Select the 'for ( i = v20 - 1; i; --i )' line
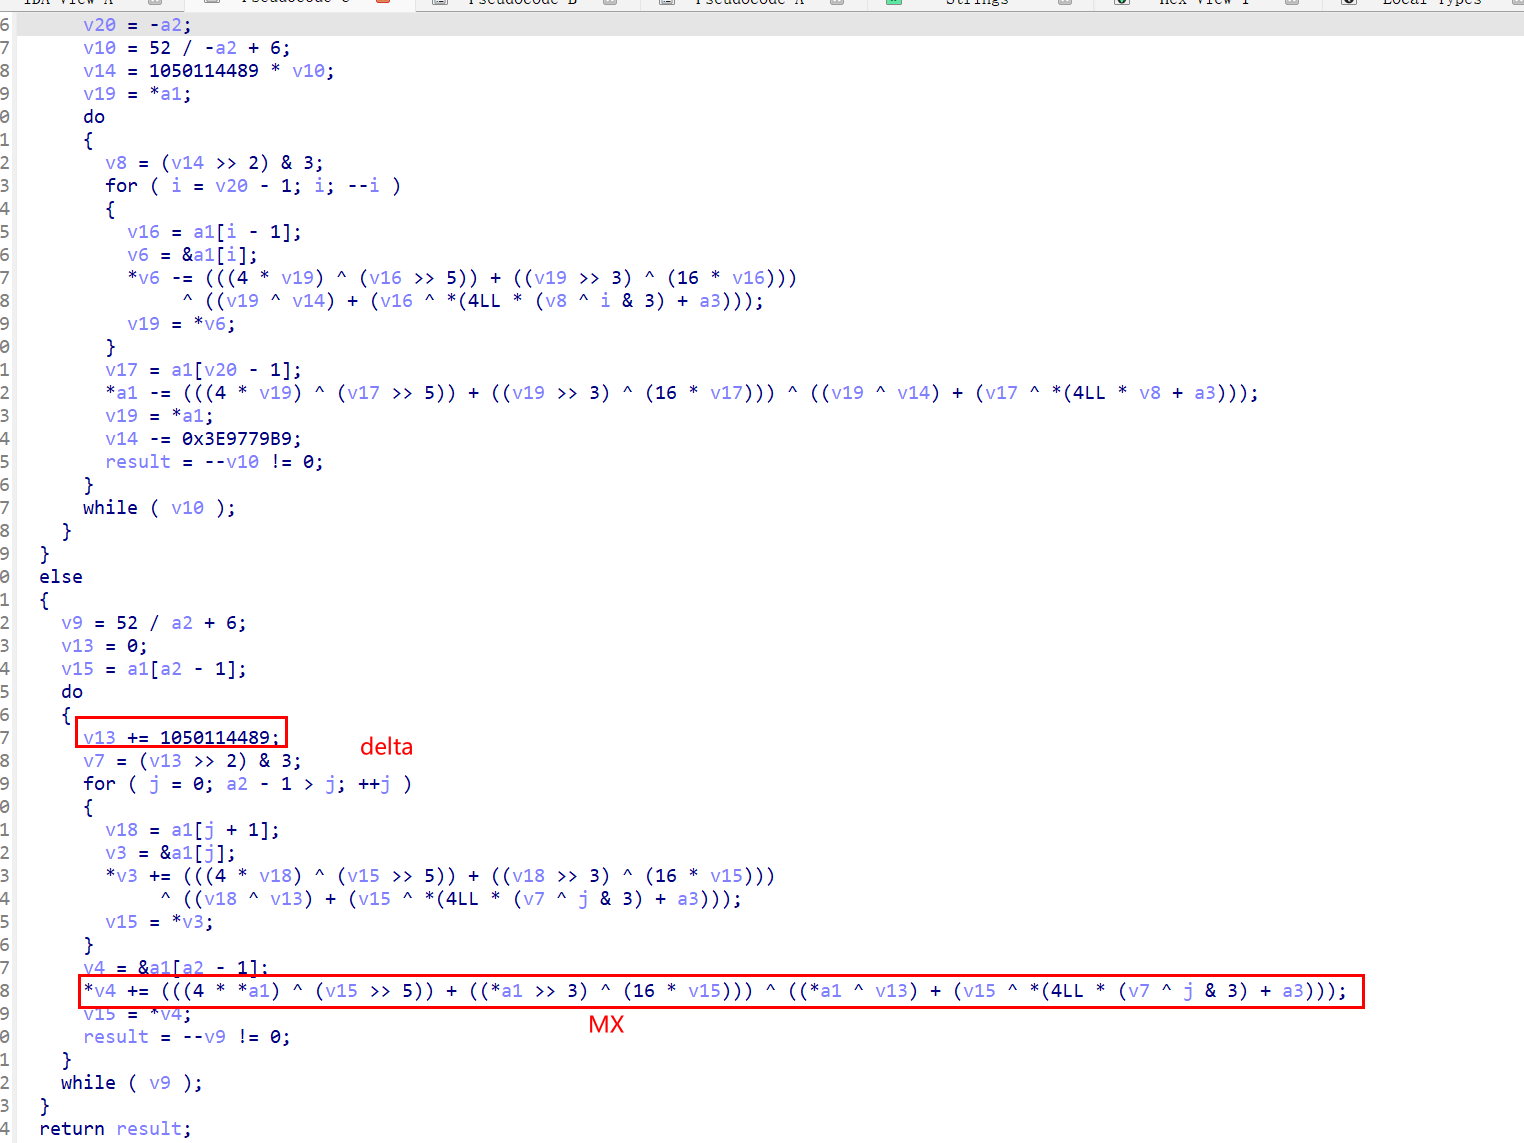This screenshot has height=1143, width=1524. [253, 186]
